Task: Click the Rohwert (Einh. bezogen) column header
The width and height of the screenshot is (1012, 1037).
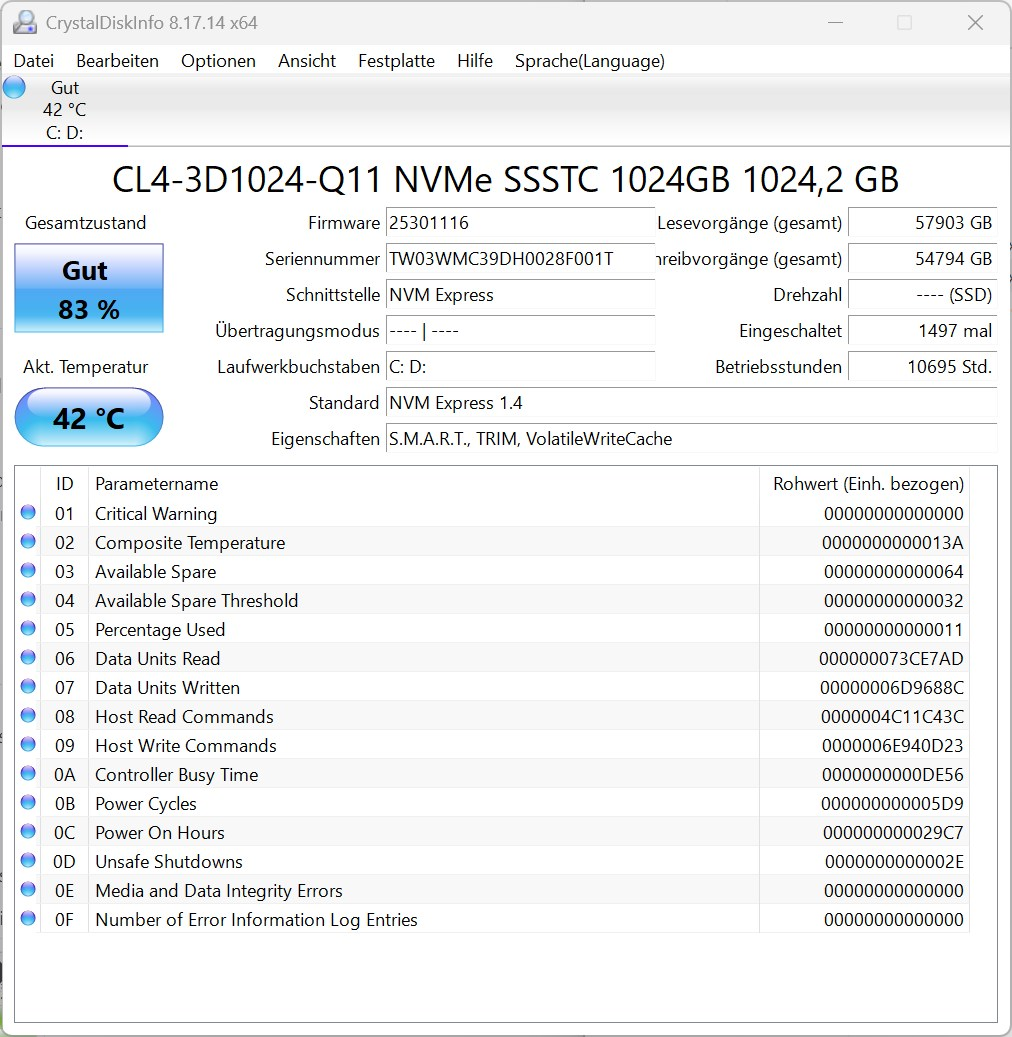Action: point(864,483)
